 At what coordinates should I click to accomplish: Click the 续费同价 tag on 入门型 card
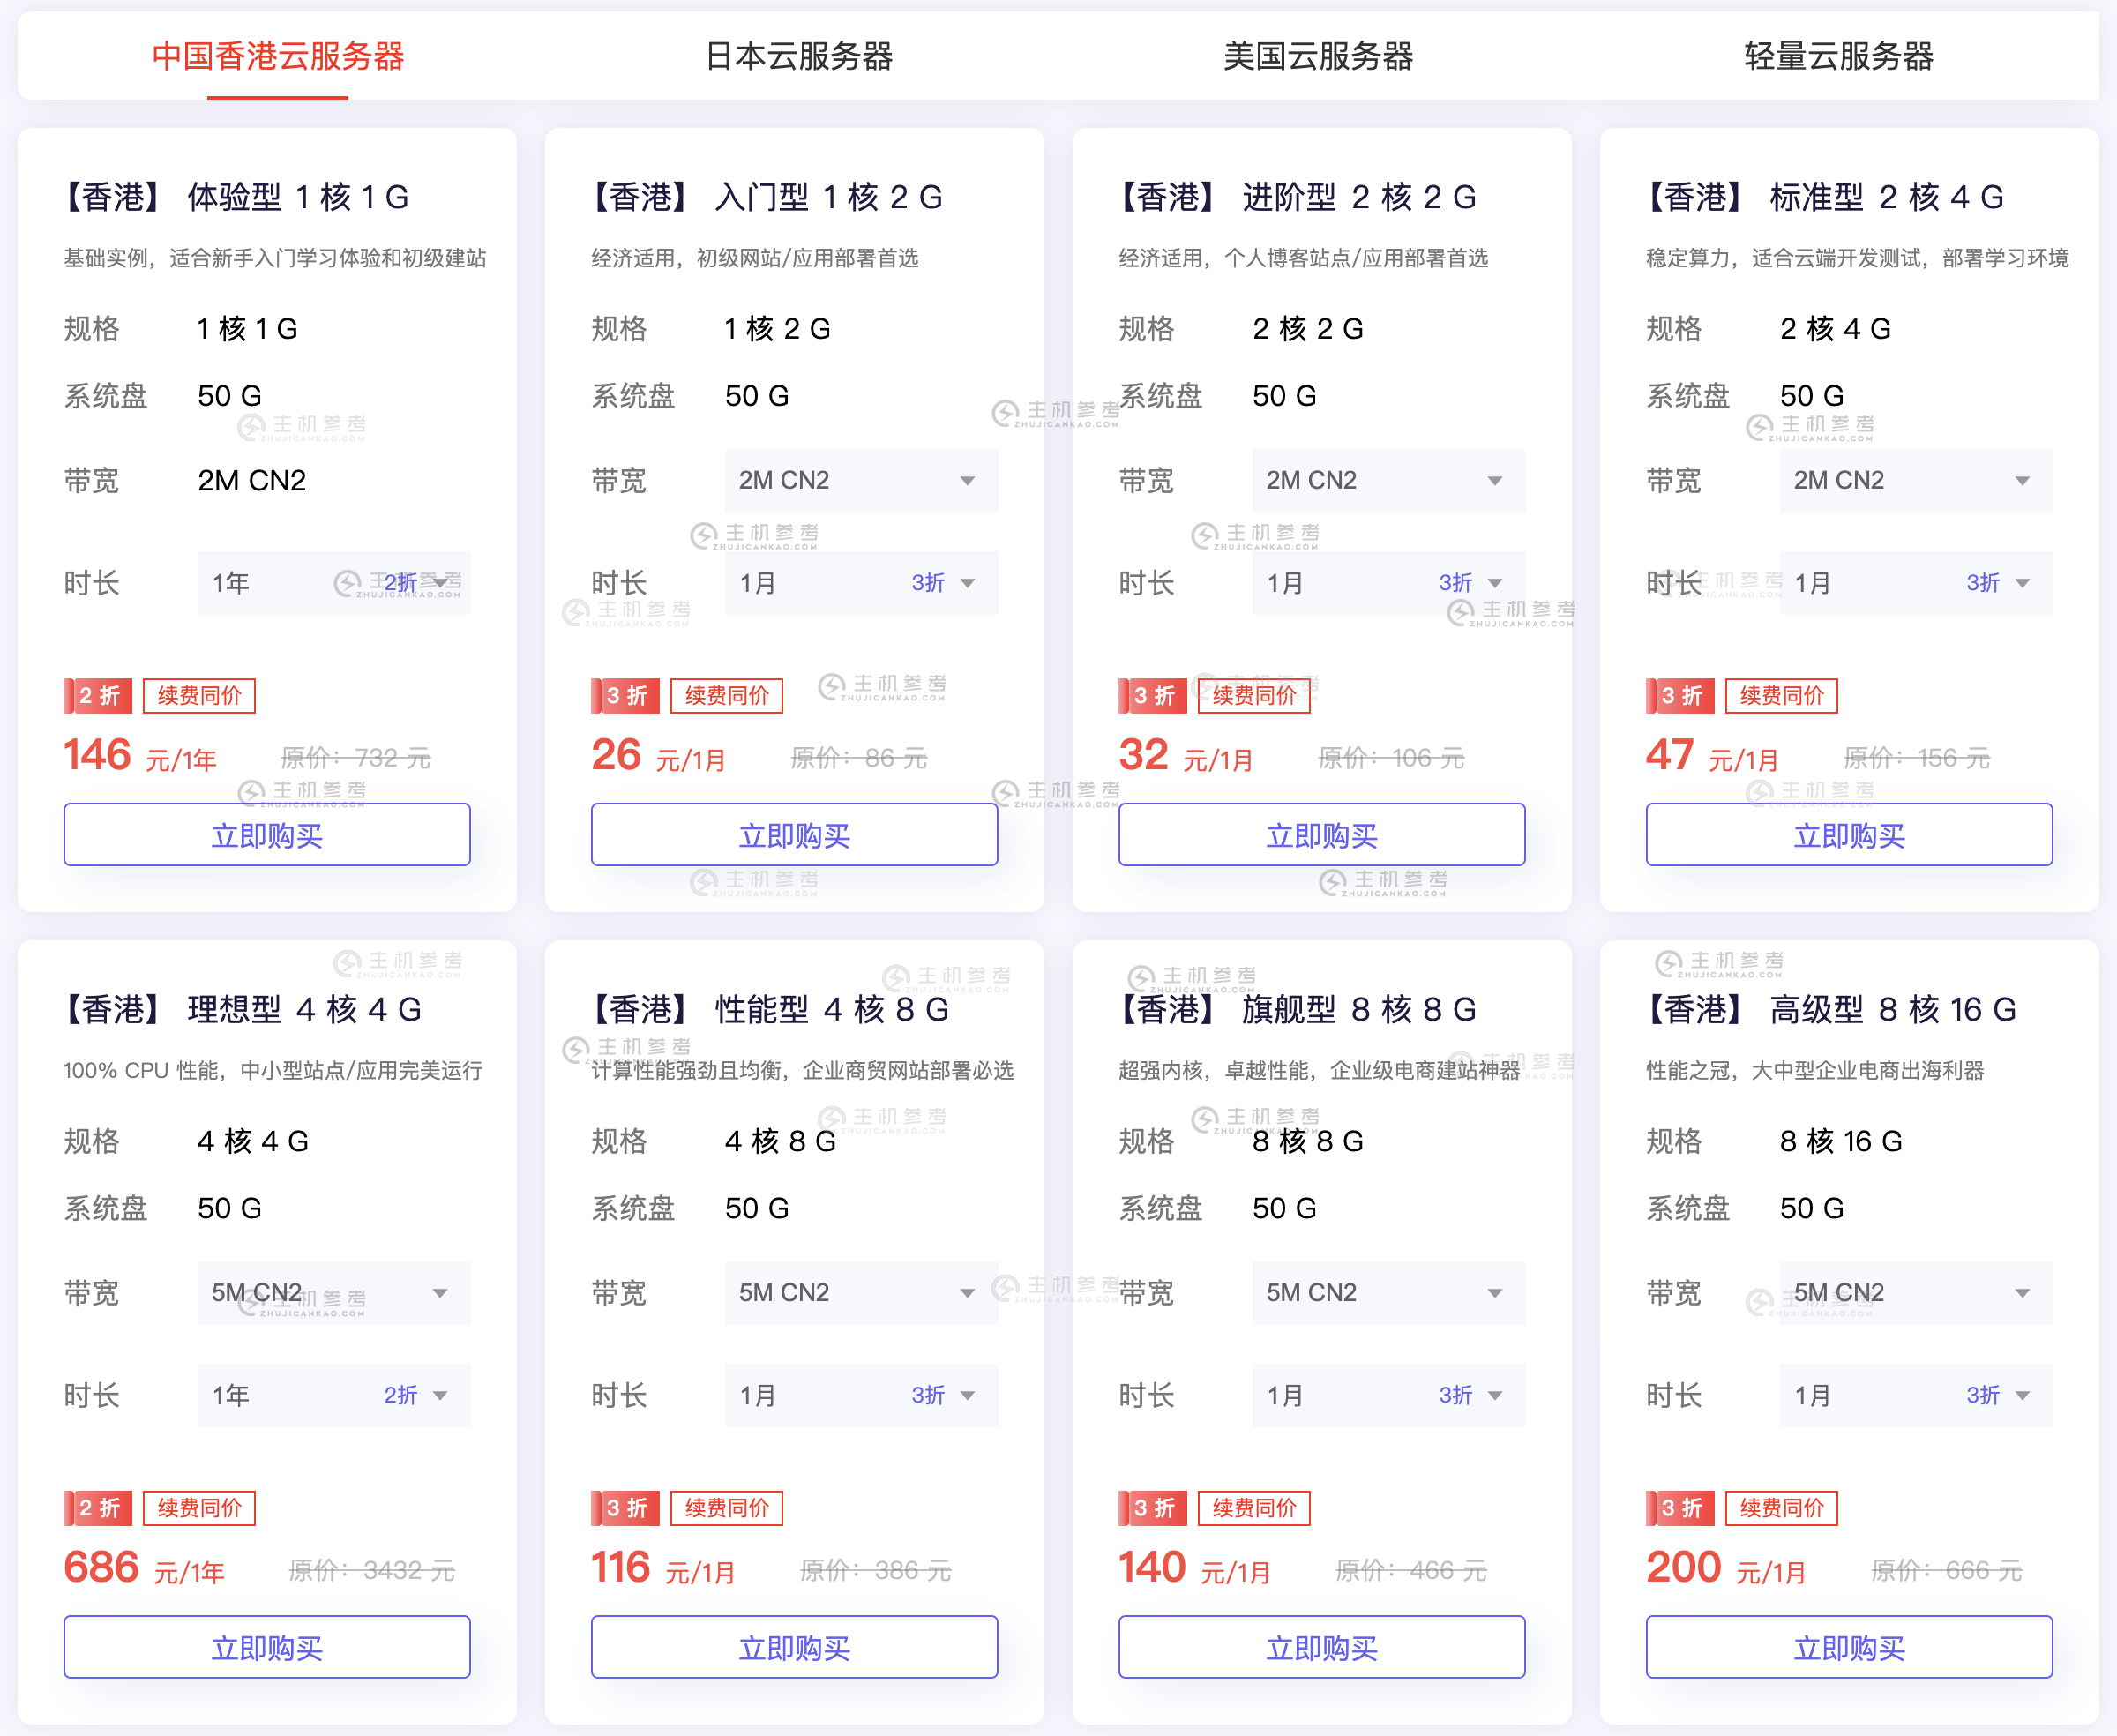pos(727,696)
